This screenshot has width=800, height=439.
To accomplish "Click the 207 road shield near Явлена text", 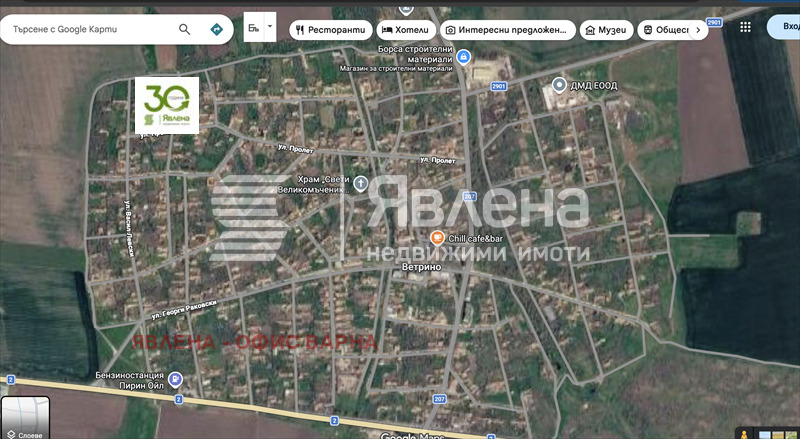I will [470, 196].
